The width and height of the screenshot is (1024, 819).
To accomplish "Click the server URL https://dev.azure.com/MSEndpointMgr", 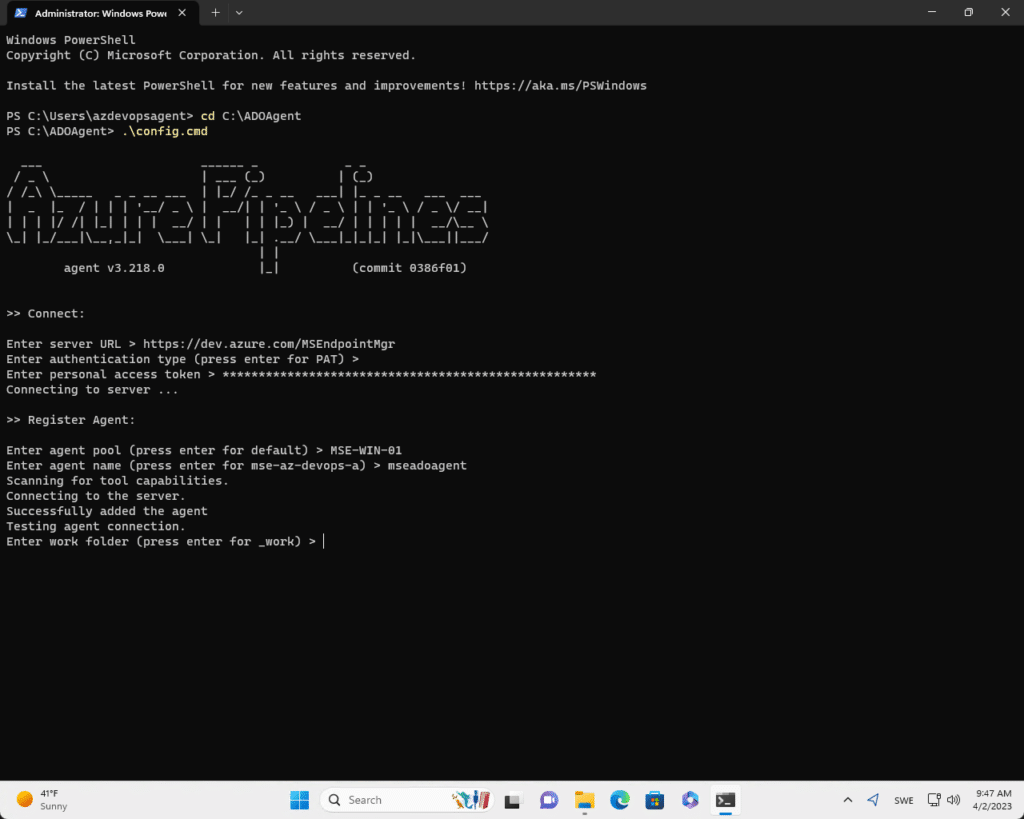I will tap(269, 344).
